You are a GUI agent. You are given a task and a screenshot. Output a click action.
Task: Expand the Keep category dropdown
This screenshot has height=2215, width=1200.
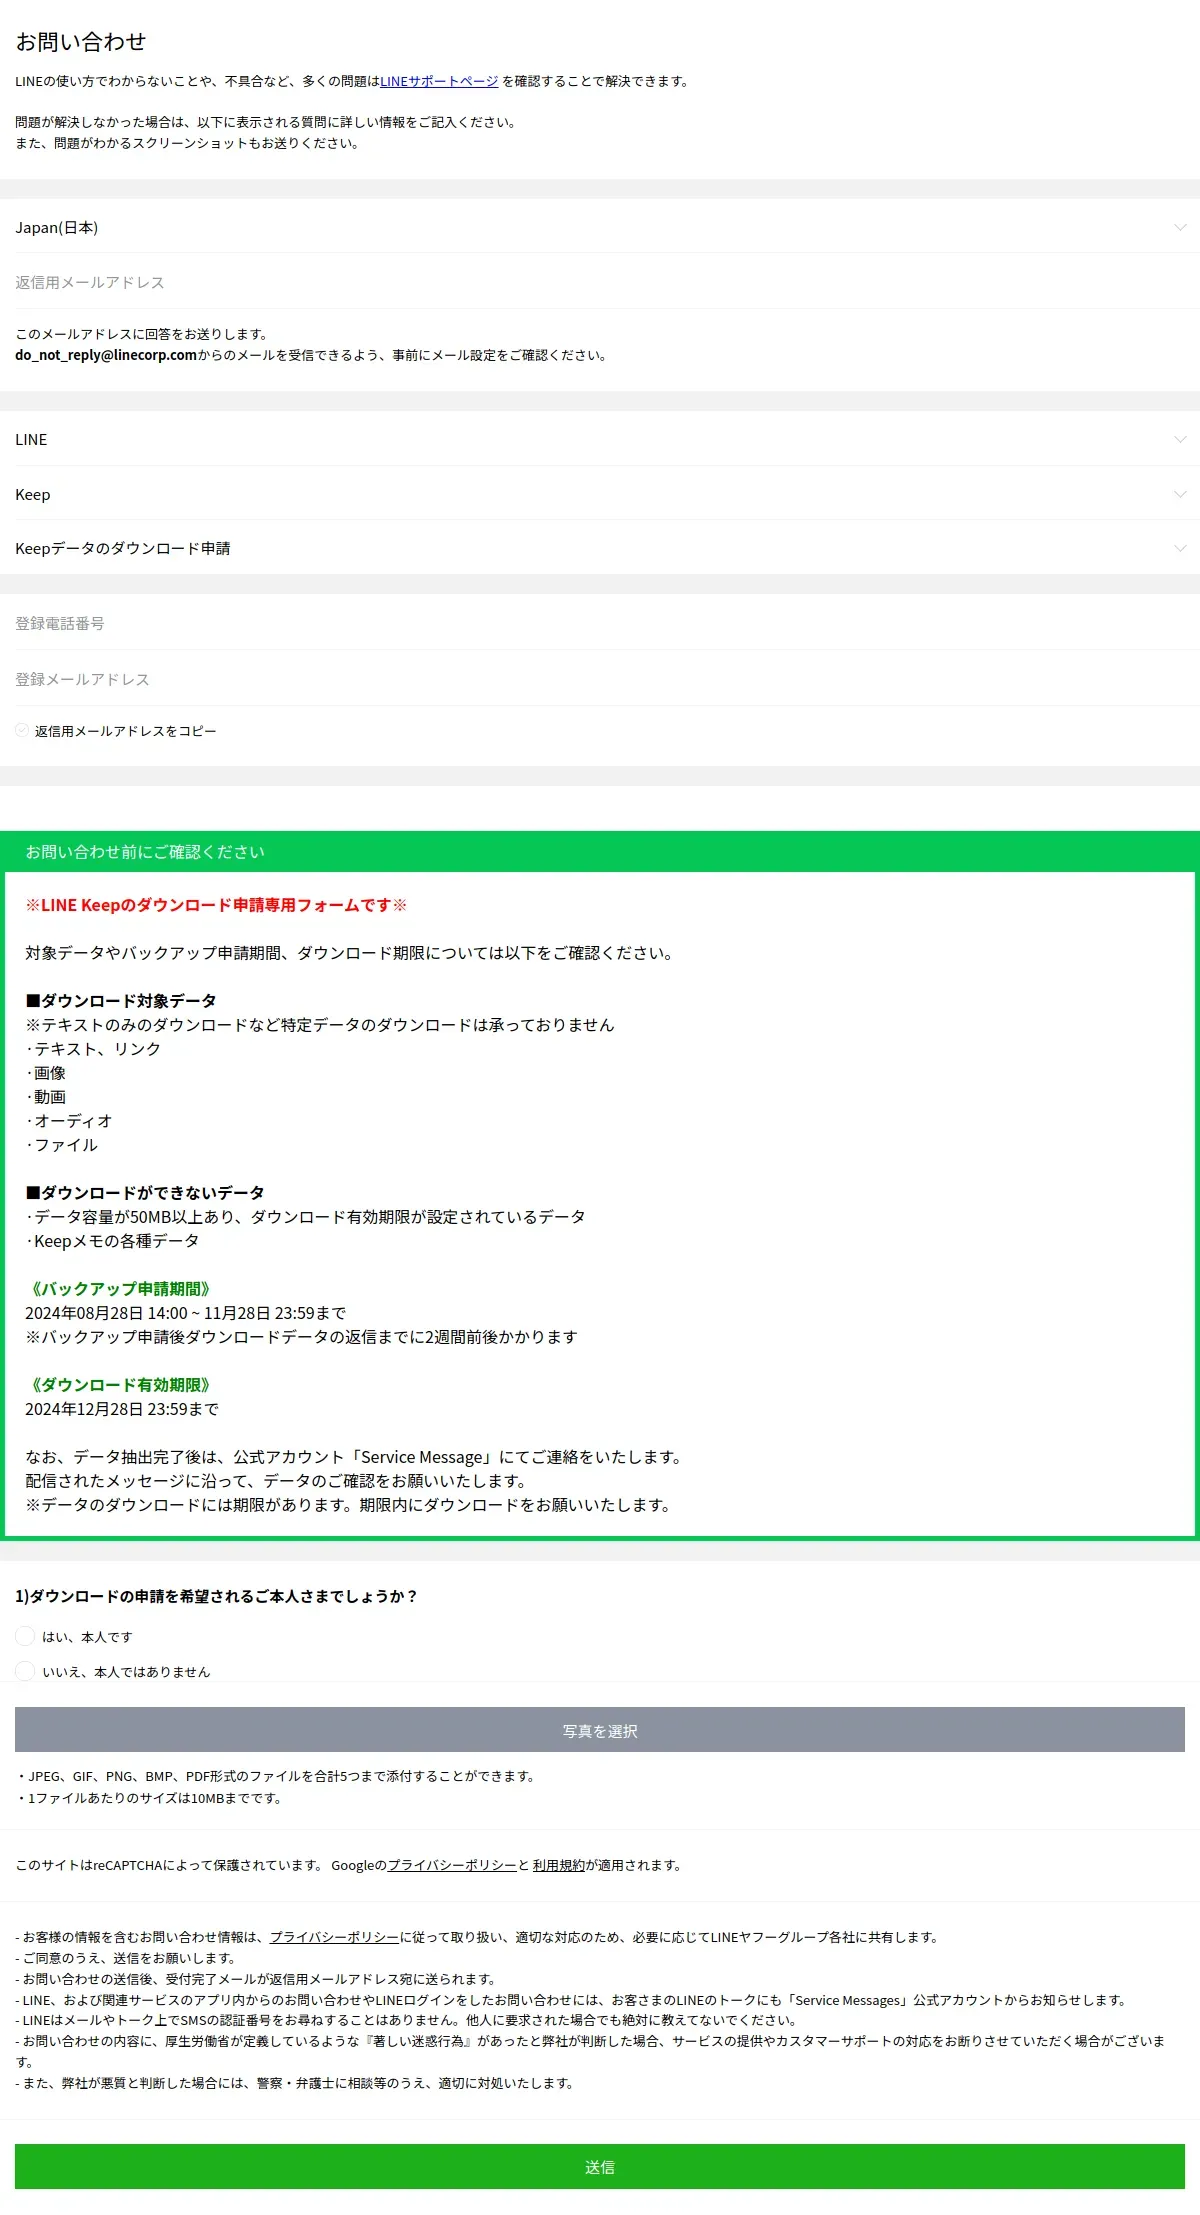click(600, 494)
